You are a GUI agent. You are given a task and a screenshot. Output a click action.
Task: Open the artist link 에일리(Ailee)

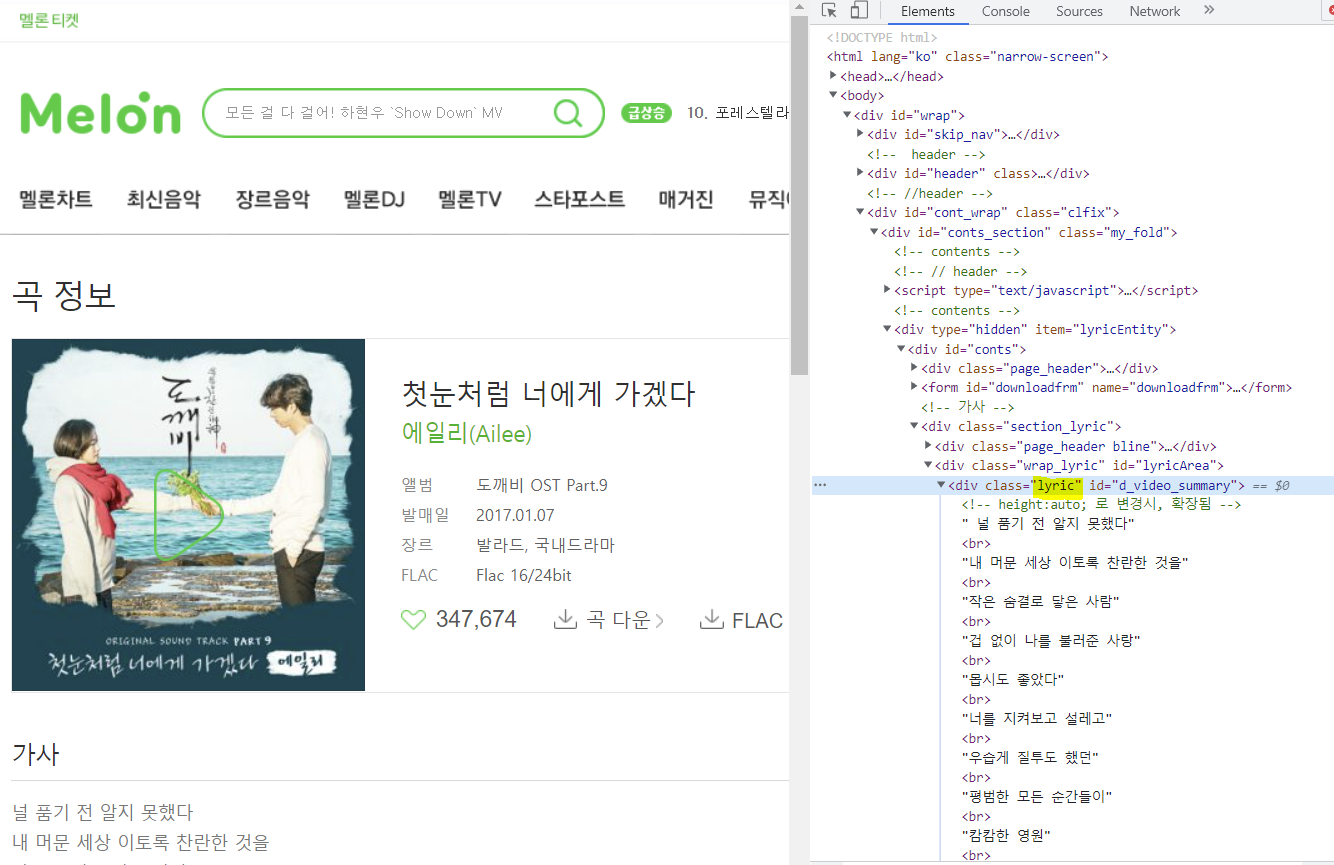[x=466, y=434]
